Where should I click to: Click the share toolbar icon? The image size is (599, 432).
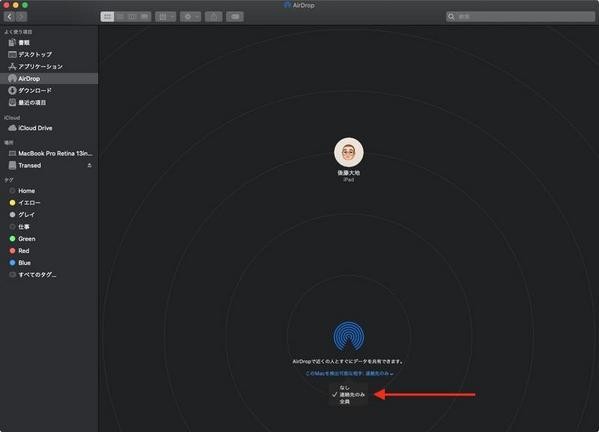214,16
